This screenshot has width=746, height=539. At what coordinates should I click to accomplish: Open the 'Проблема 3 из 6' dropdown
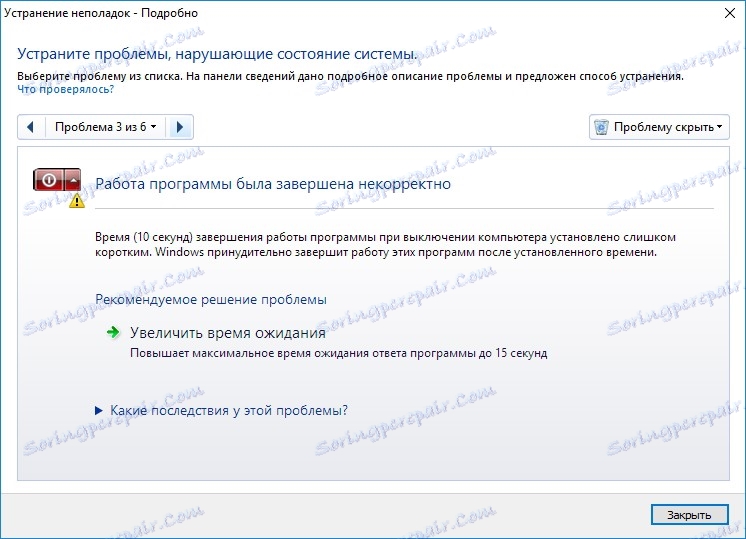pyautogui.click(x=106, y=127)
